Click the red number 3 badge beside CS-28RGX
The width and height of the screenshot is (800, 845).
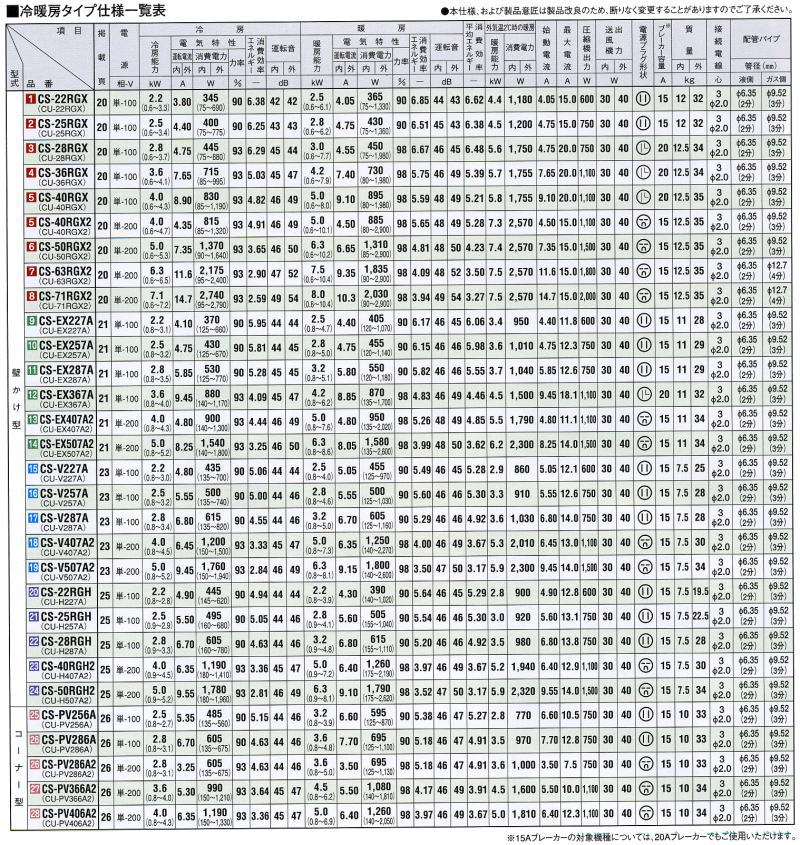tap(31, 148)
